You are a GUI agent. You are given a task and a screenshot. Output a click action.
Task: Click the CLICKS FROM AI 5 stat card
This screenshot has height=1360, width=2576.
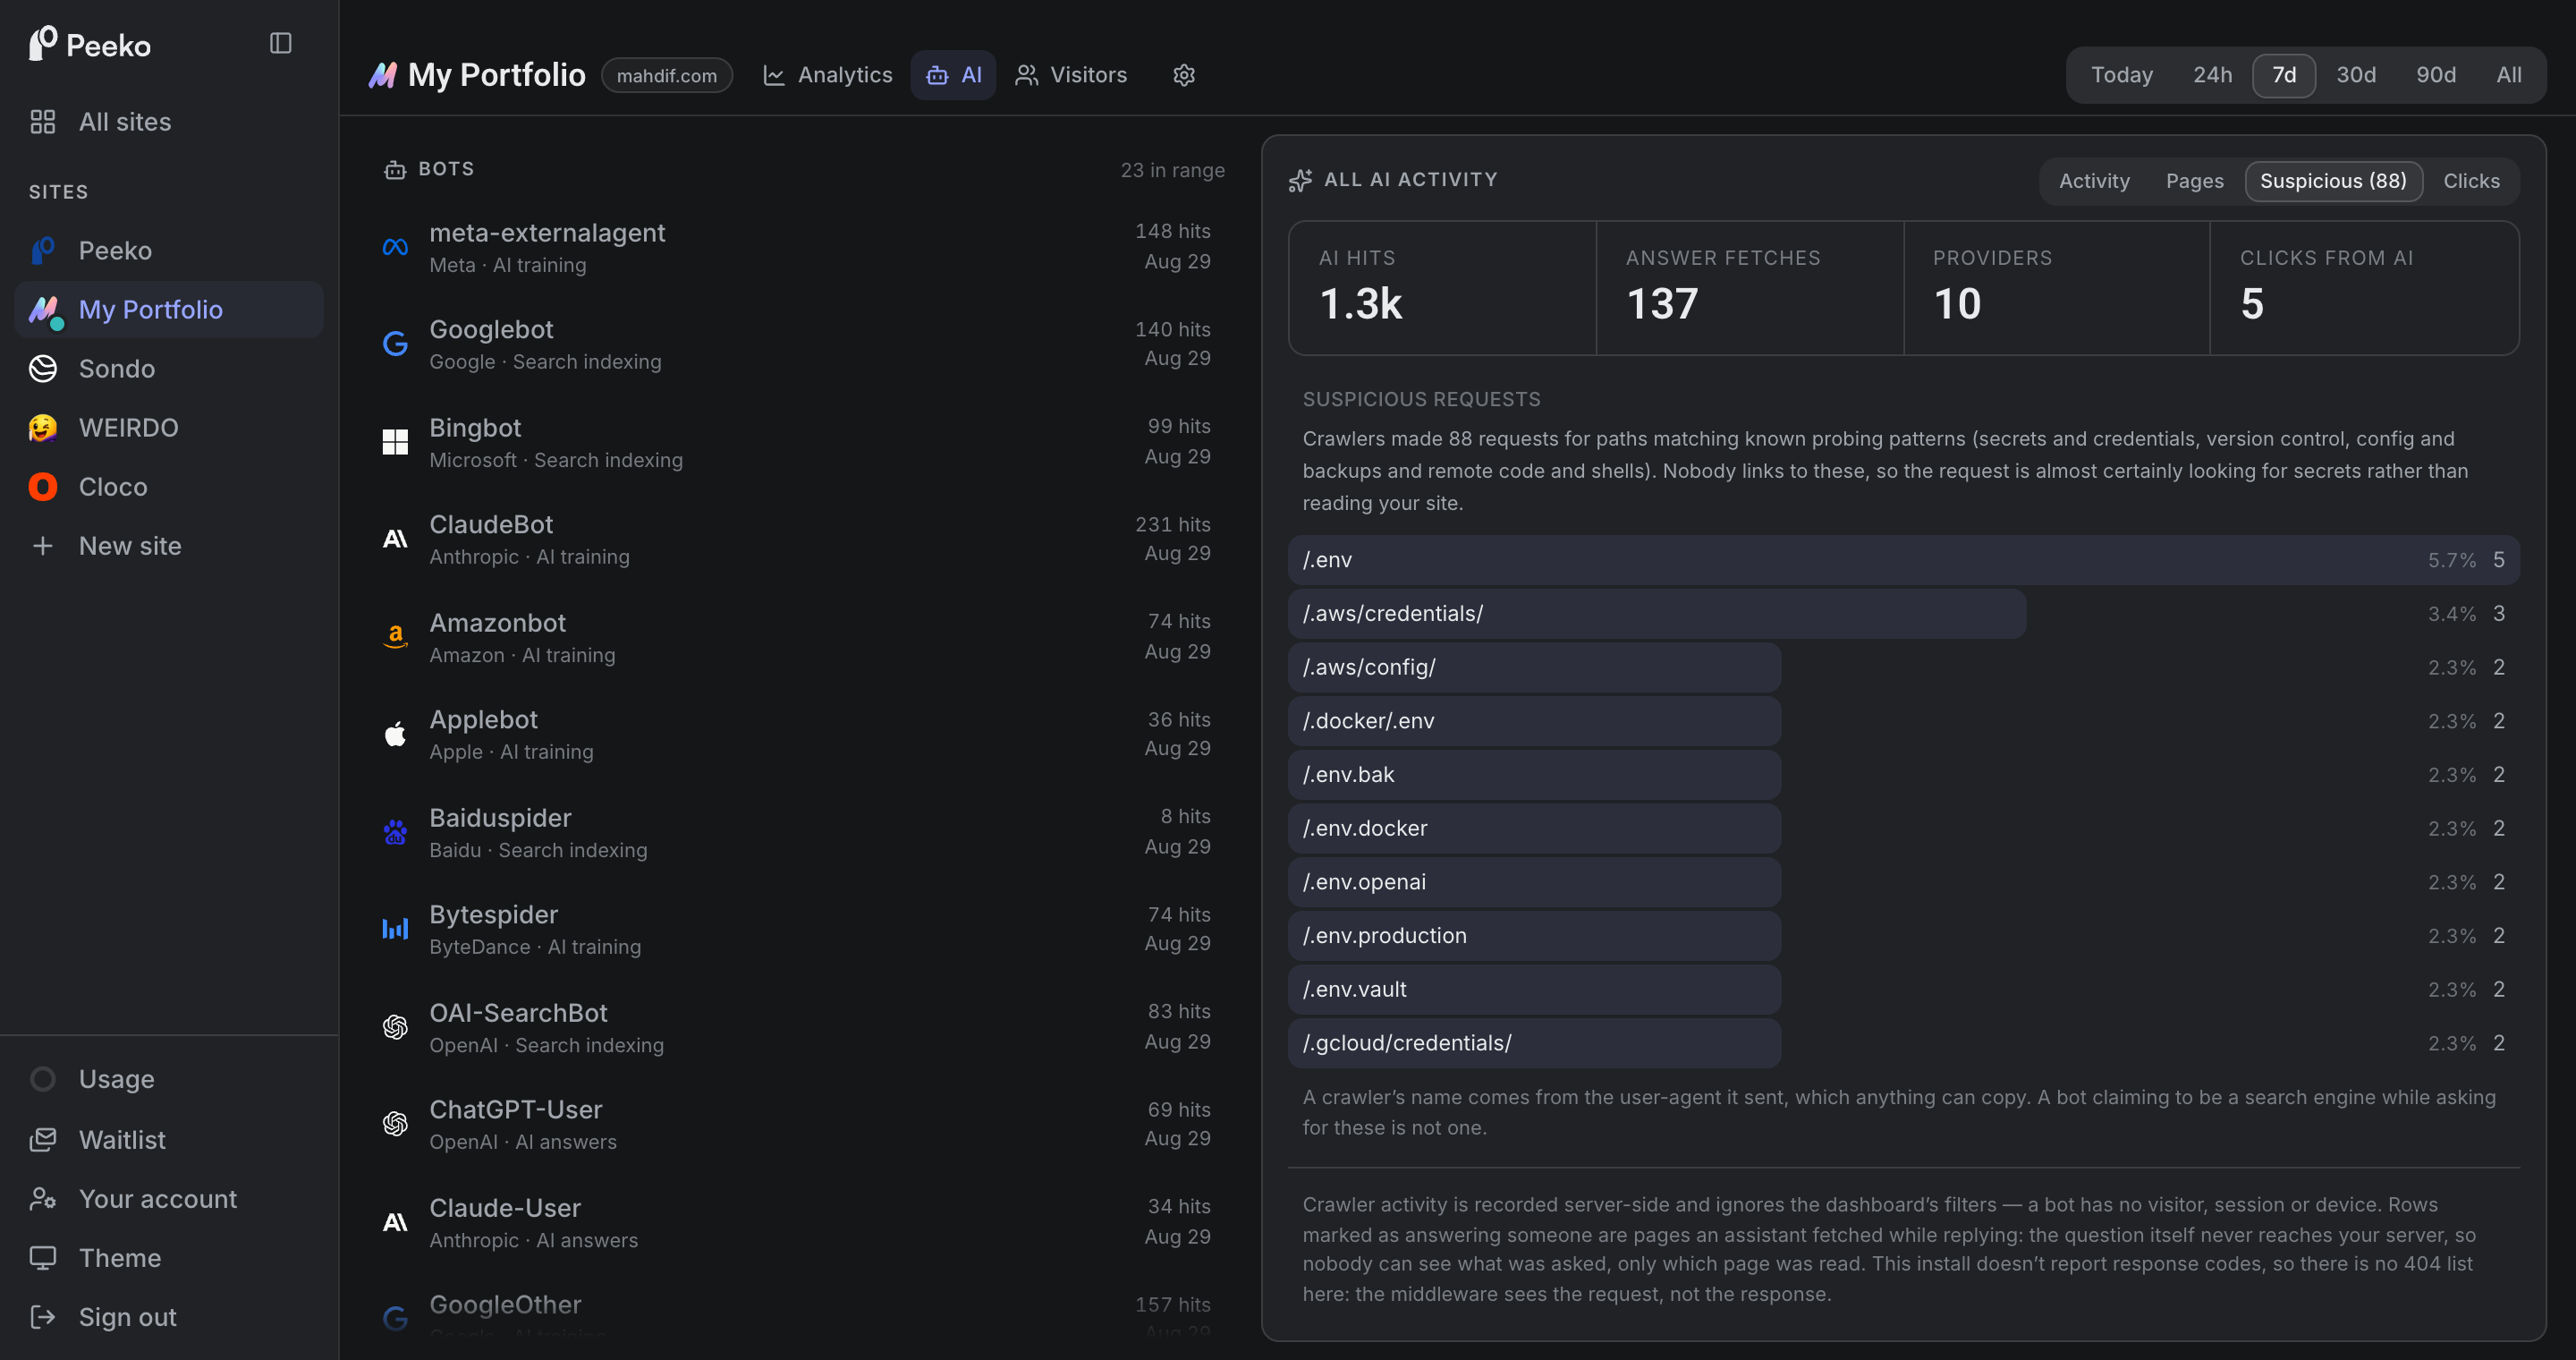(2364, 288)
